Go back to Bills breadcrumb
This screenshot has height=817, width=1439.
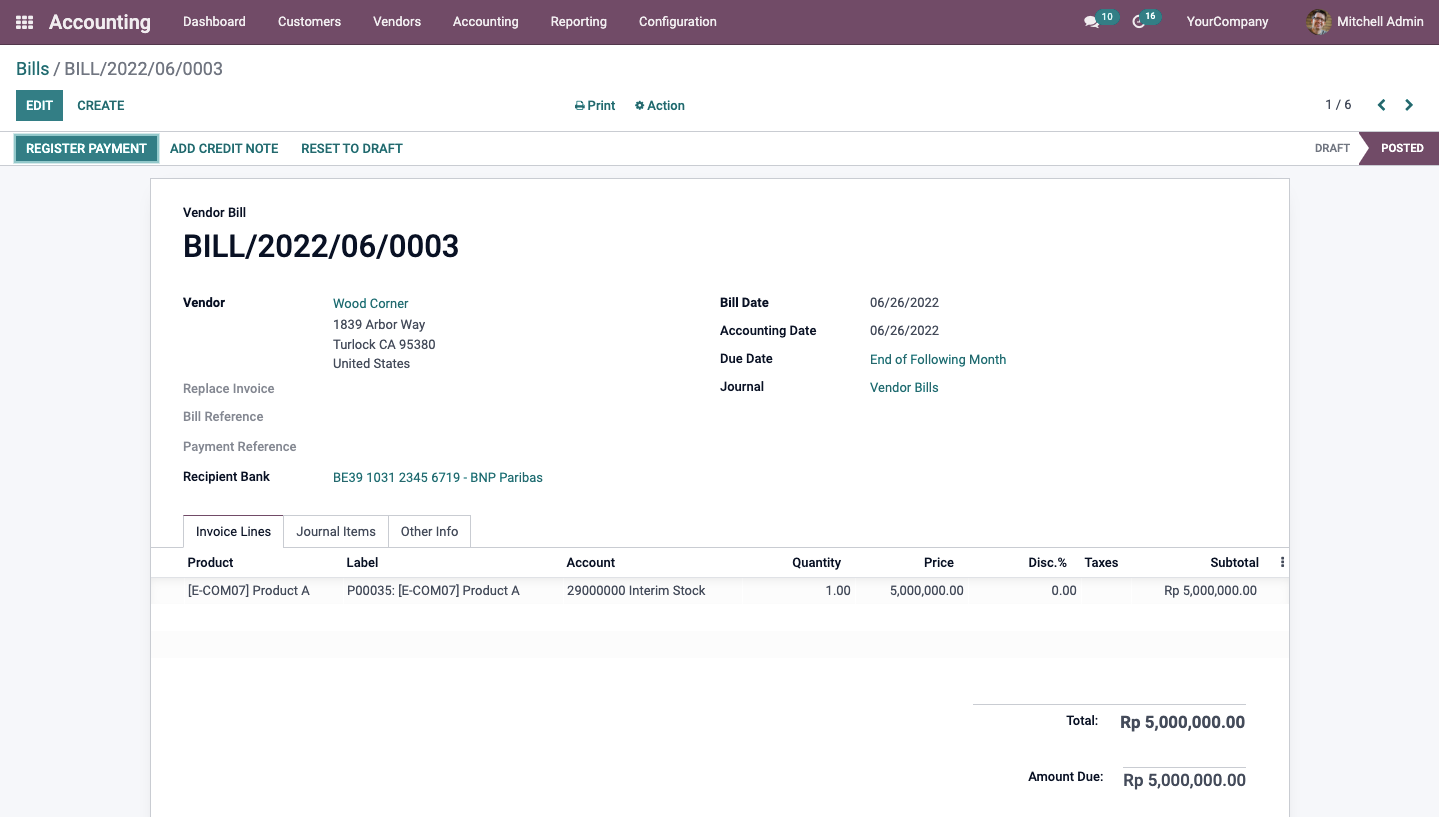[x=32, y=69]
